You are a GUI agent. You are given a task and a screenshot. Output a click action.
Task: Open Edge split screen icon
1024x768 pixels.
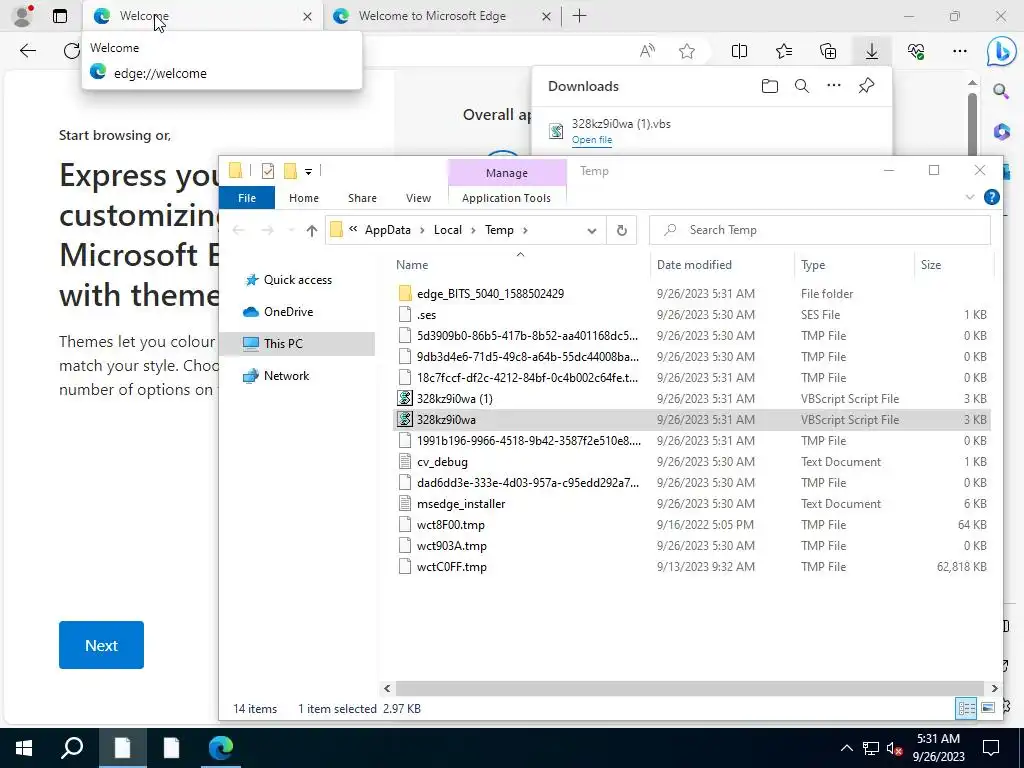pyautogui.click(x=739, y=51)
